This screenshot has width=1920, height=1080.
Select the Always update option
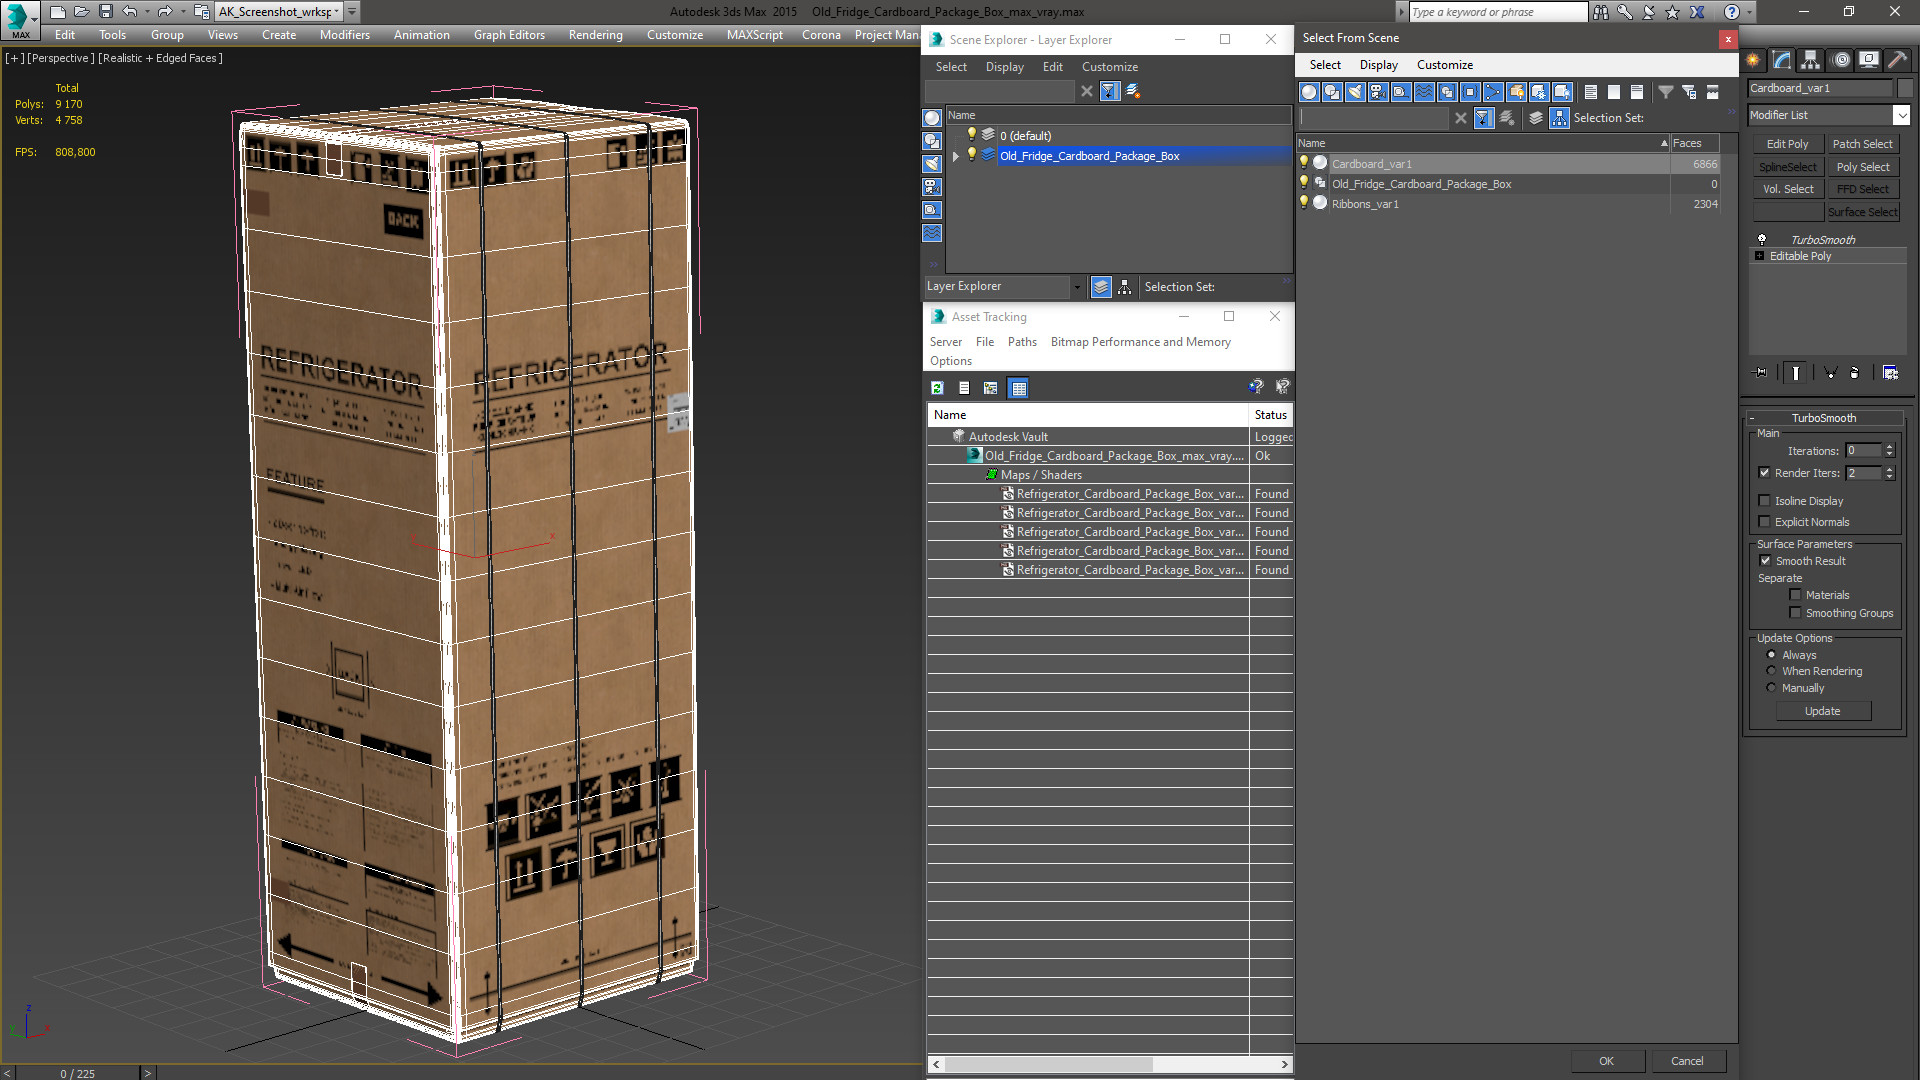coord(1771,655)
